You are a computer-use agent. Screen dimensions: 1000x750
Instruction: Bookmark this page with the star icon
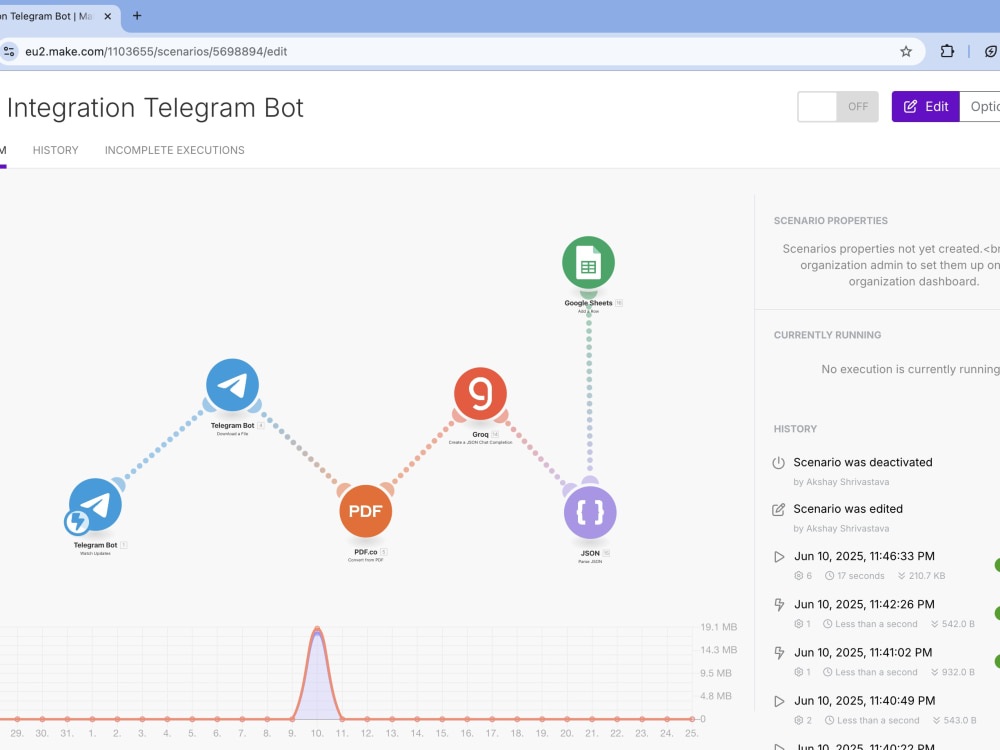[906, 52]
